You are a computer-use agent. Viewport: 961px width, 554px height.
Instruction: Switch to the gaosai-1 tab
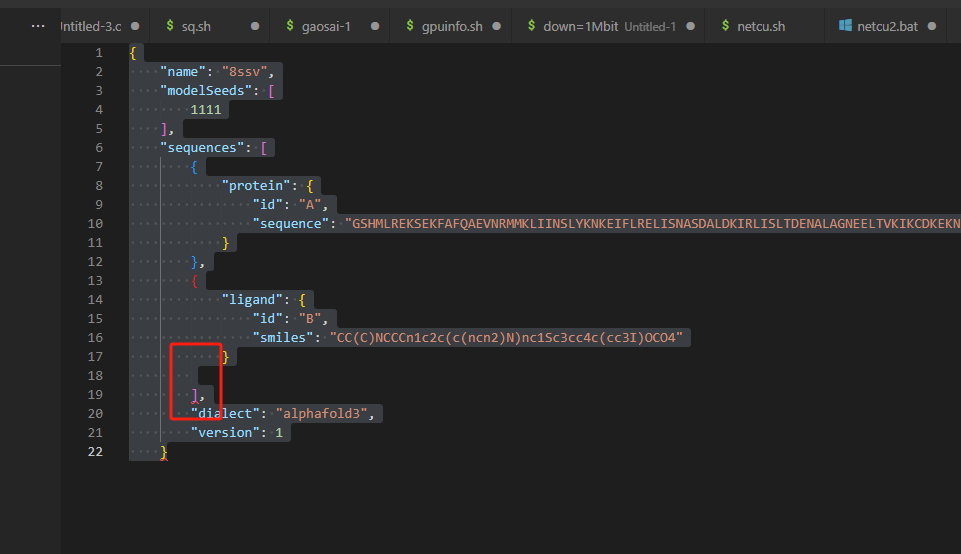tap(329, 26)
